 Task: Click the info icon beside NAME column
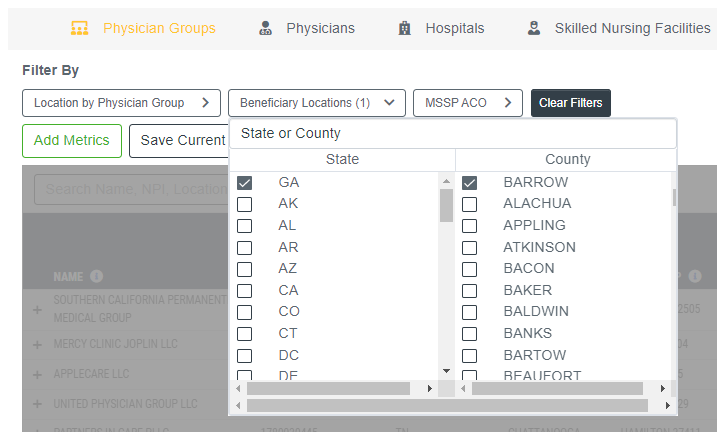point(96,276)
